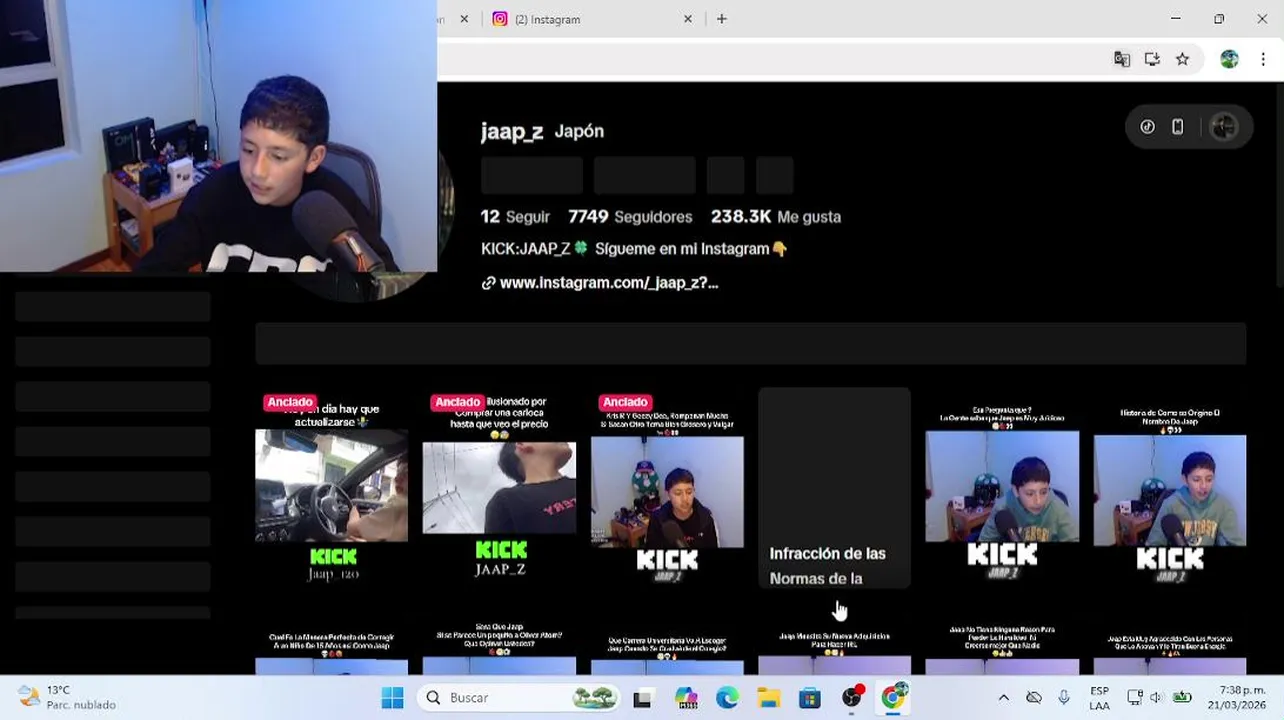Click the OneDrive cloud tray icon

[1034, 698]
